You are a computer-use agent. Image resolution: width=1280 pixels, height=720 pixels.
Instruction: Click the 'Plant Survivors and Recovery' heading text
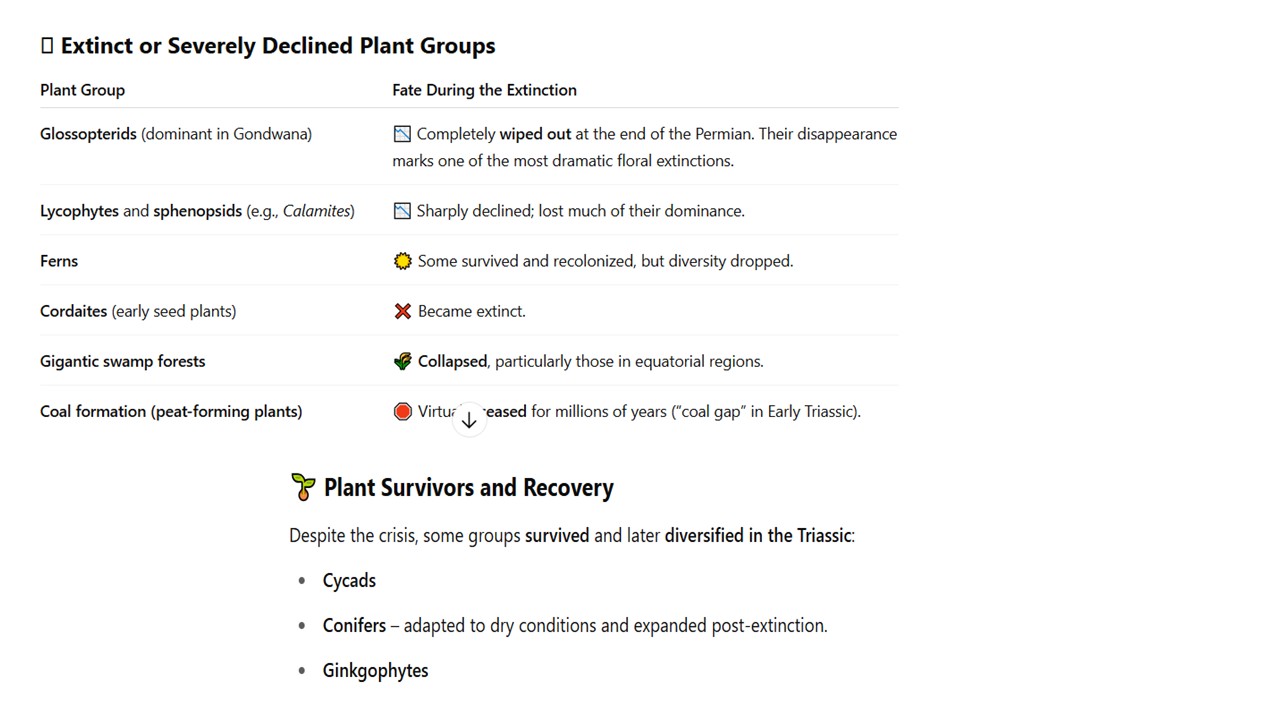tap(468, 488)
